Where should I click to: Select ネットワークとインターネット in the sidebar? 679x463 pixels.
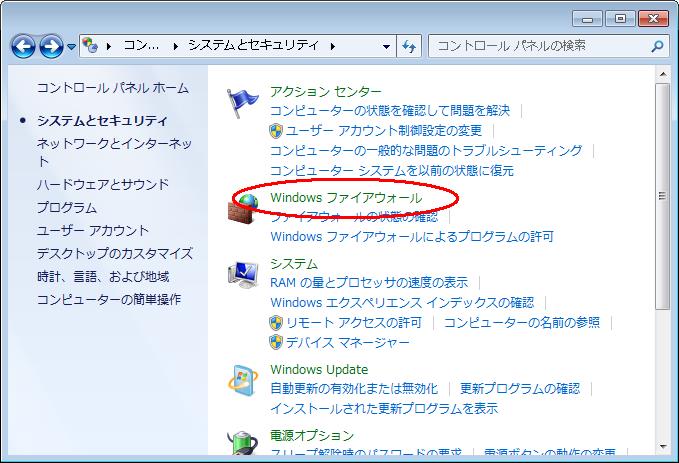[114, 144]
